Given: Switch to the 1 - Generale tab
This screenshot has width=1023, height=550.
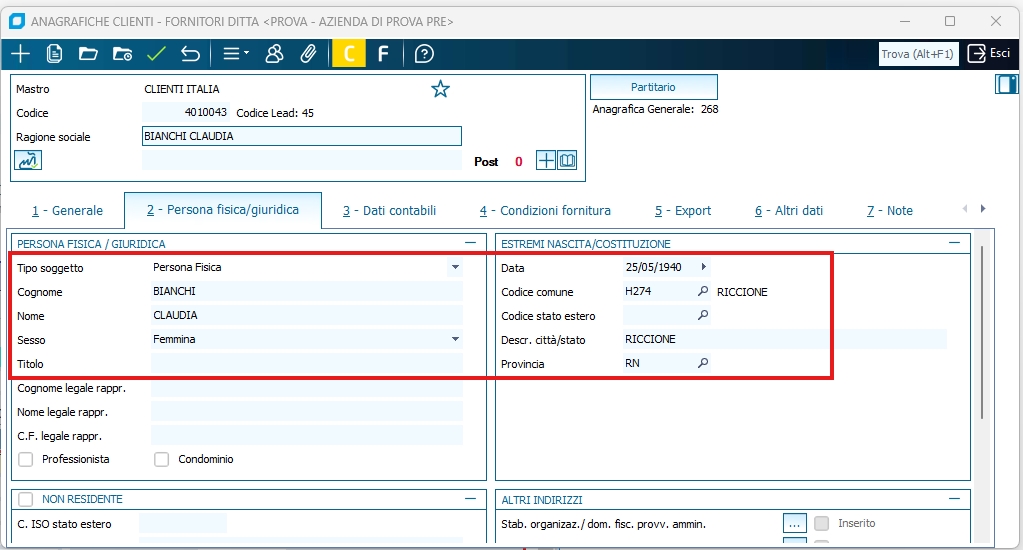Looking at the screenshot, I should click(x=67, y=211).
